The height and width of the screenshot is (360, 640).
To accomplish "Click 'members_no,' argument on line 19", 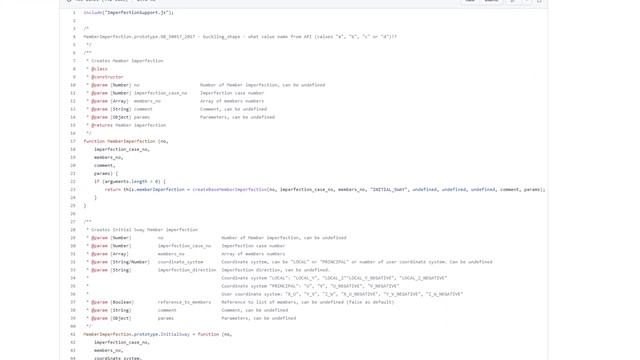I will click(109, 158).
